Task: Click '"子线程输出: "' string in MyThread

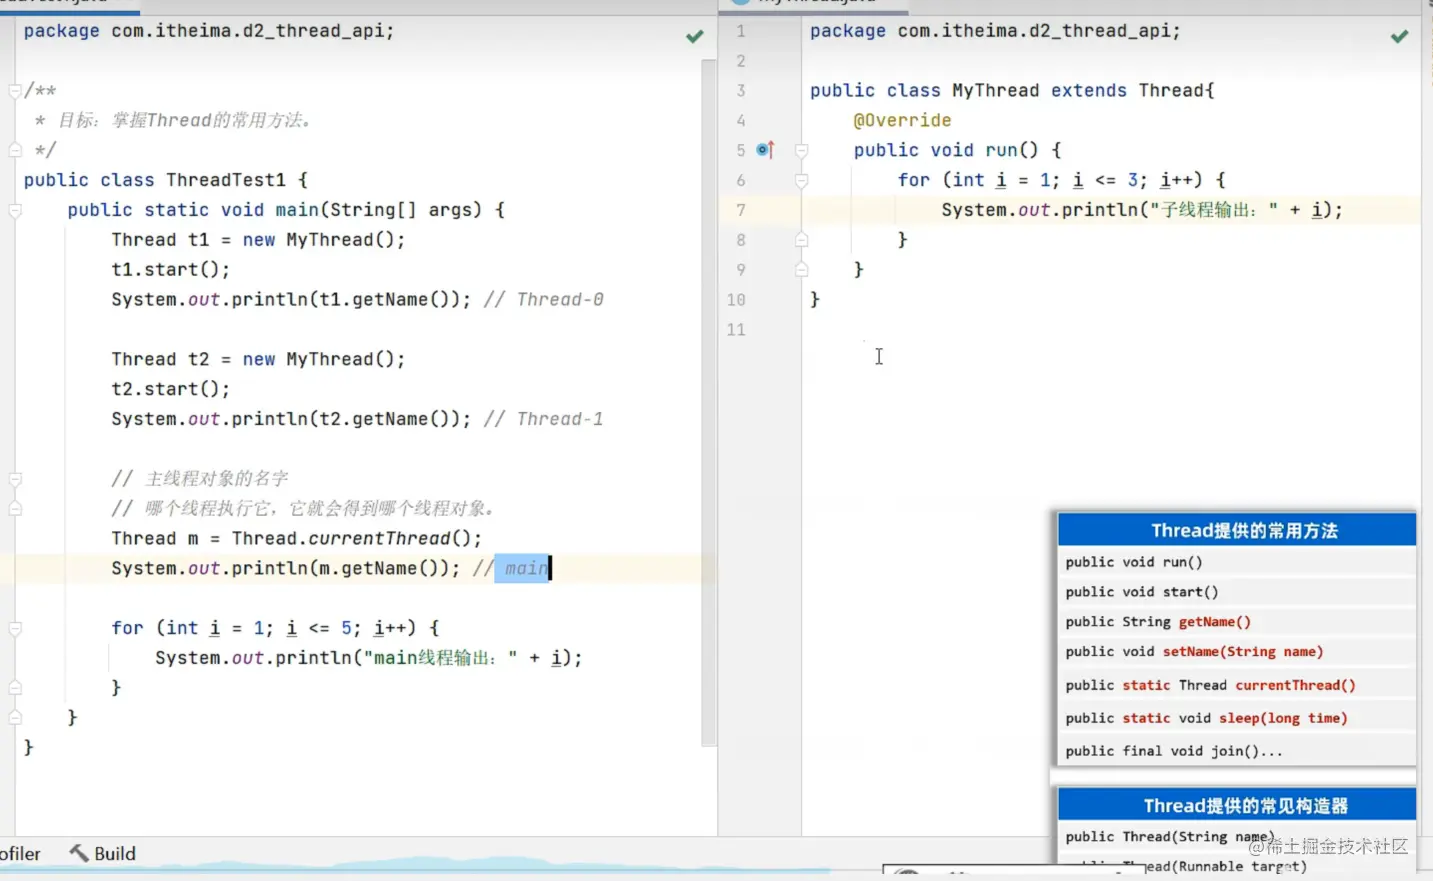Action: click(x=1214, y=210)
